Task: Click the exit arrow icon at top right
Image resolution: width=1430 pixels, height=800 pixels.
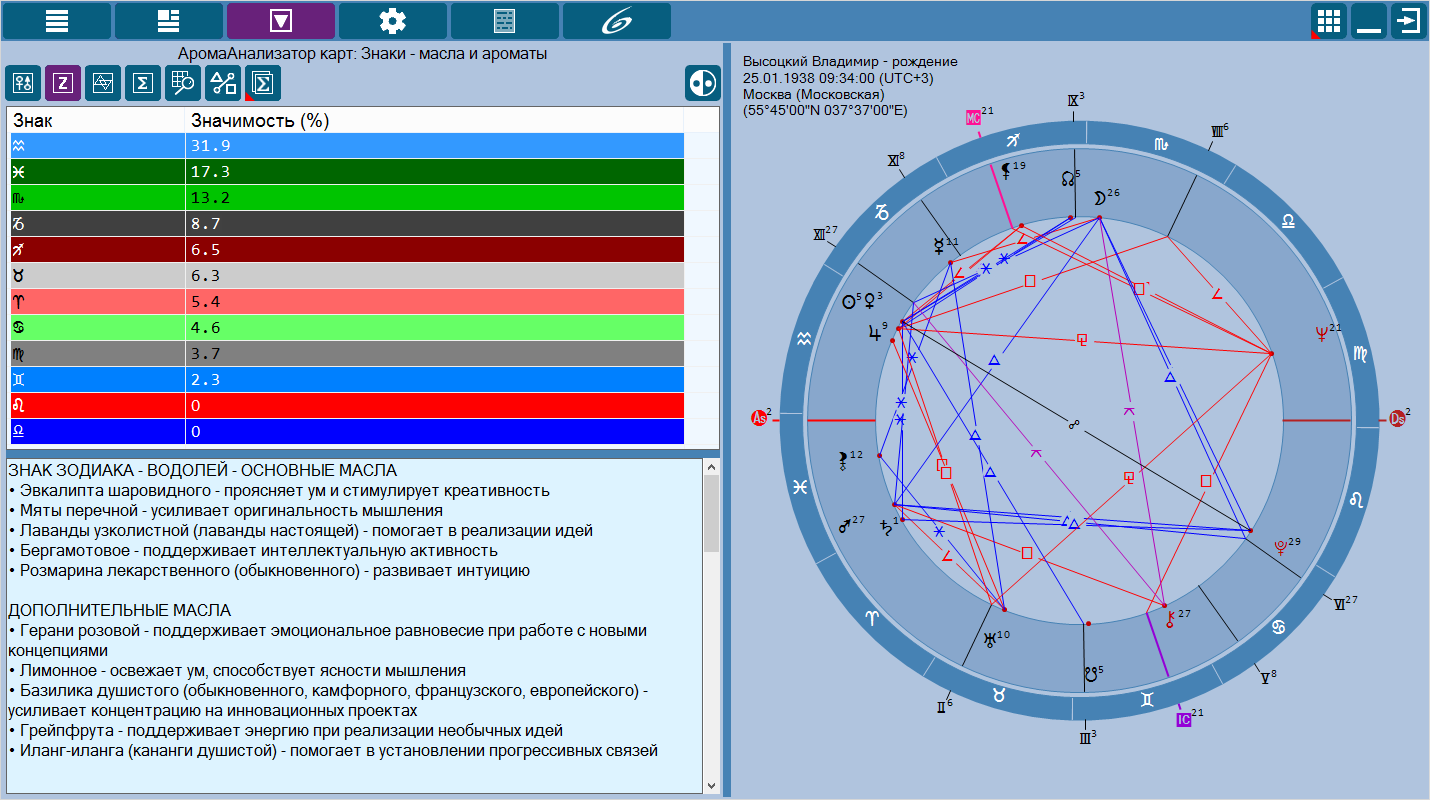Action: (x=1408, y=21)
